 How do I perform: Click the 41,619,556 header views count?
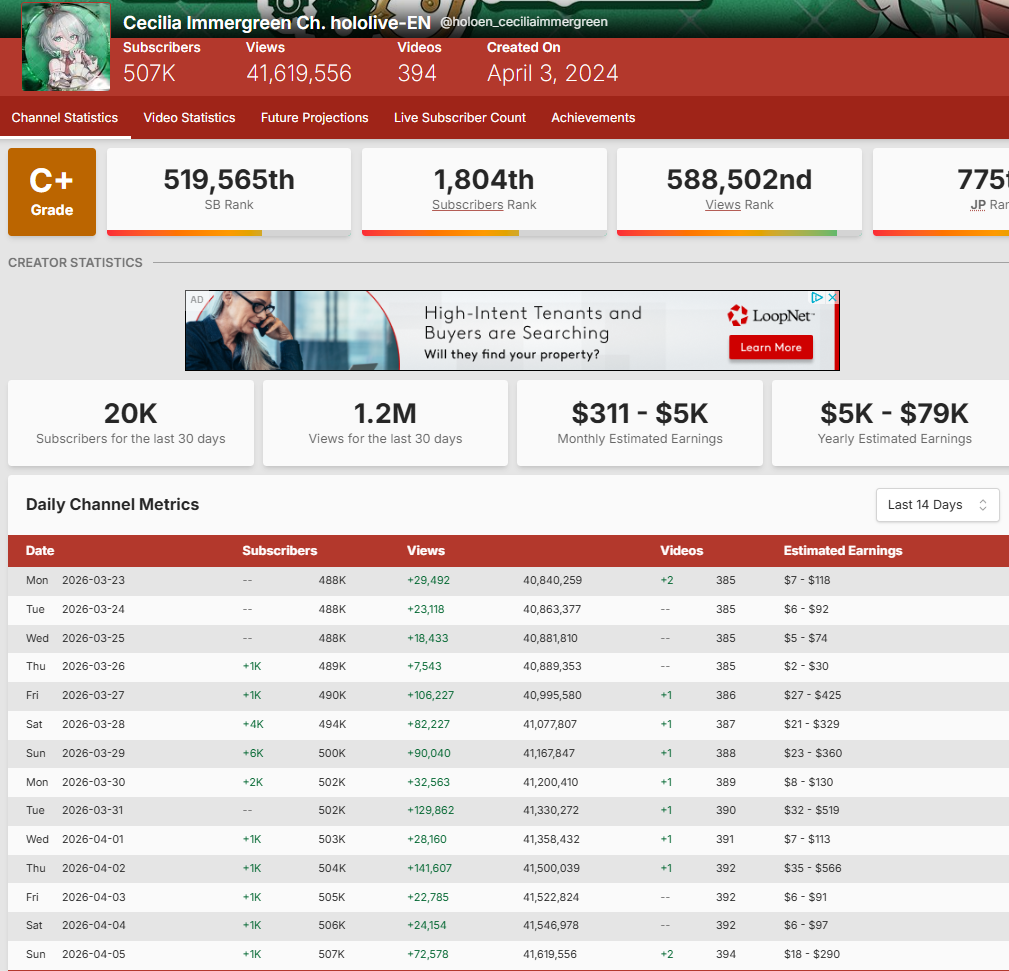pyautogui.click(x=299, y=74)
